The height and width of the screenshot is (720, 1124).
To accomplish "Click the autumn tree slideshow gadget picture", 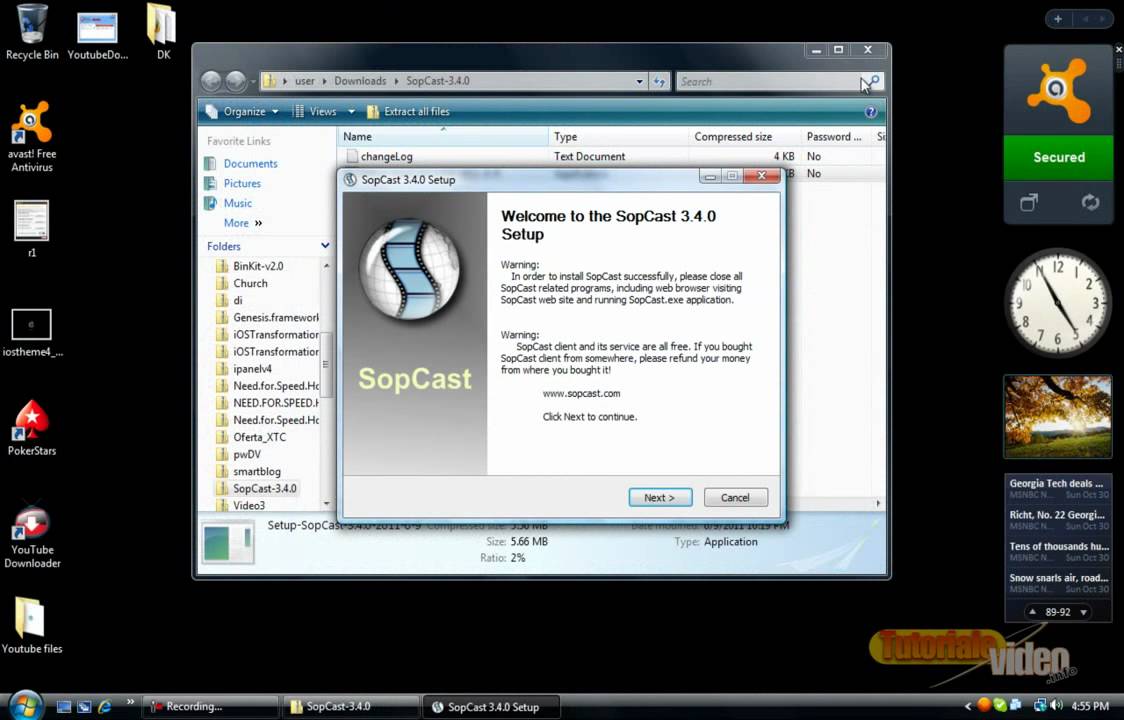I will [1058, 416].
